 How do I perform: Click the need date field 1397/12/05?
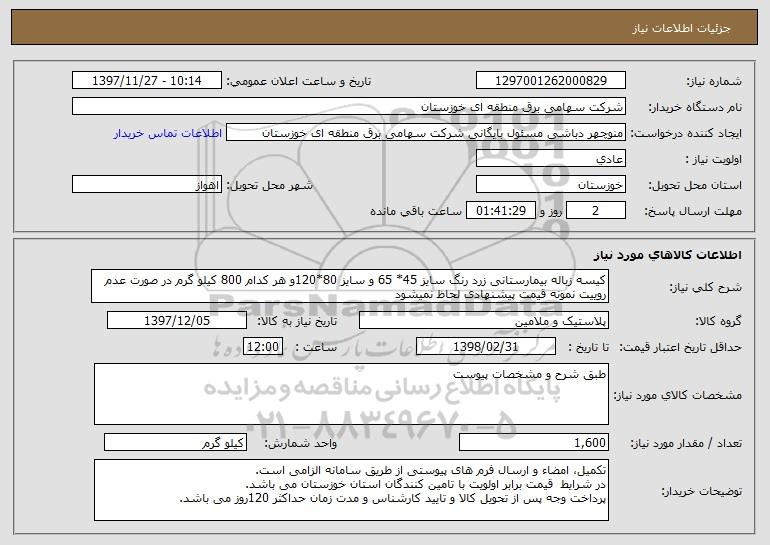point(177,321)
